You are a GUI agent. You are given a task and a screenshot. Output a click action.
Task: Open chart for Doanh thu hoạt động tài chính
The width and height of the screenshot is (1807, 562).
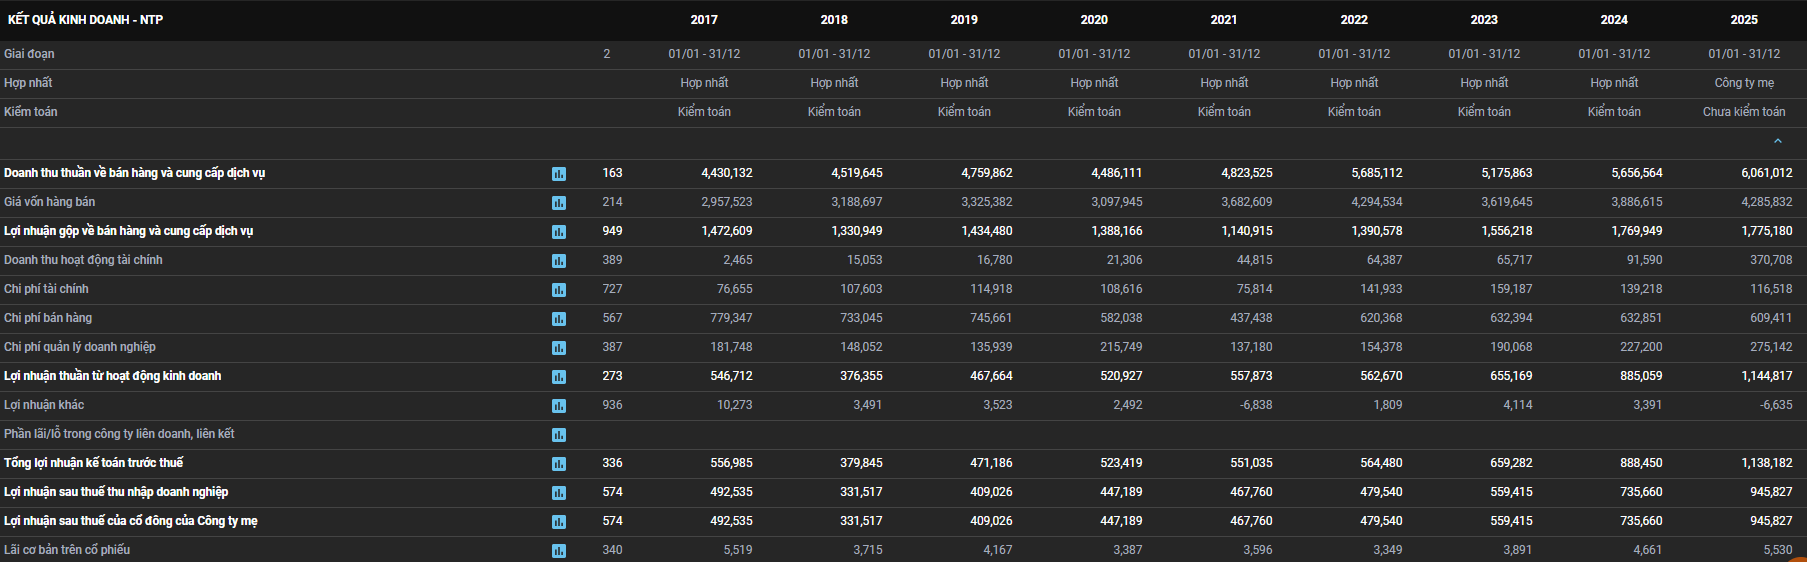[x=559, y=261]
